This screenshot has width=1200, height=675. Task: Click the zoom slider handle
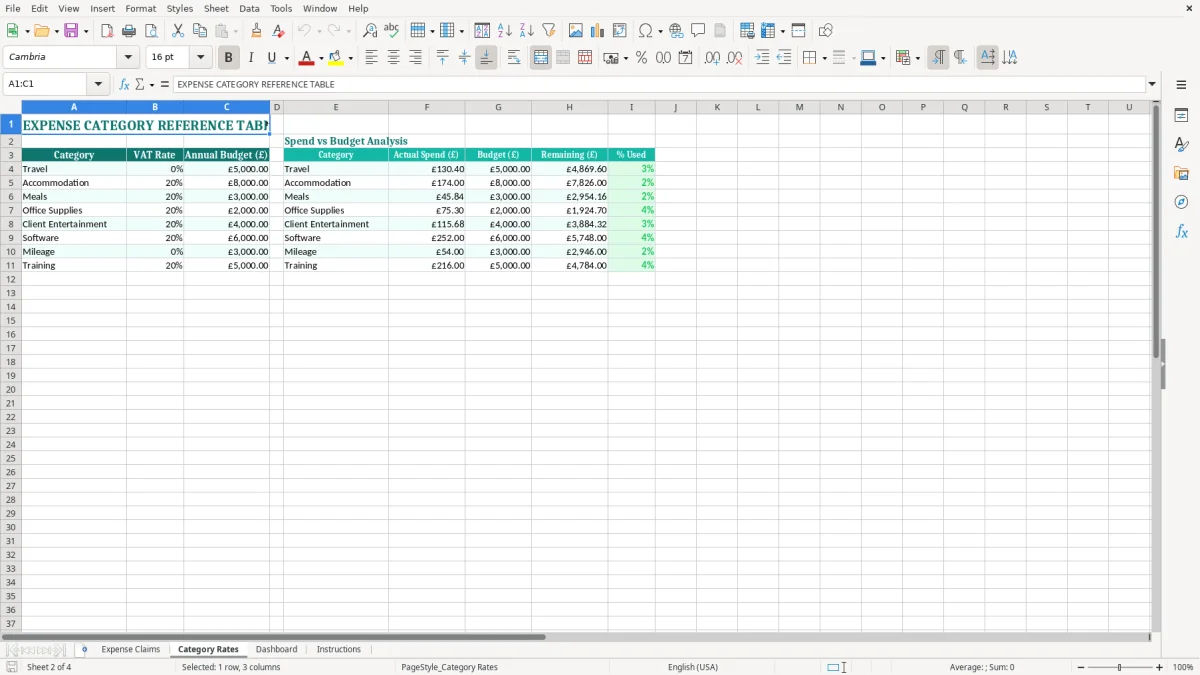(1120, 667)
